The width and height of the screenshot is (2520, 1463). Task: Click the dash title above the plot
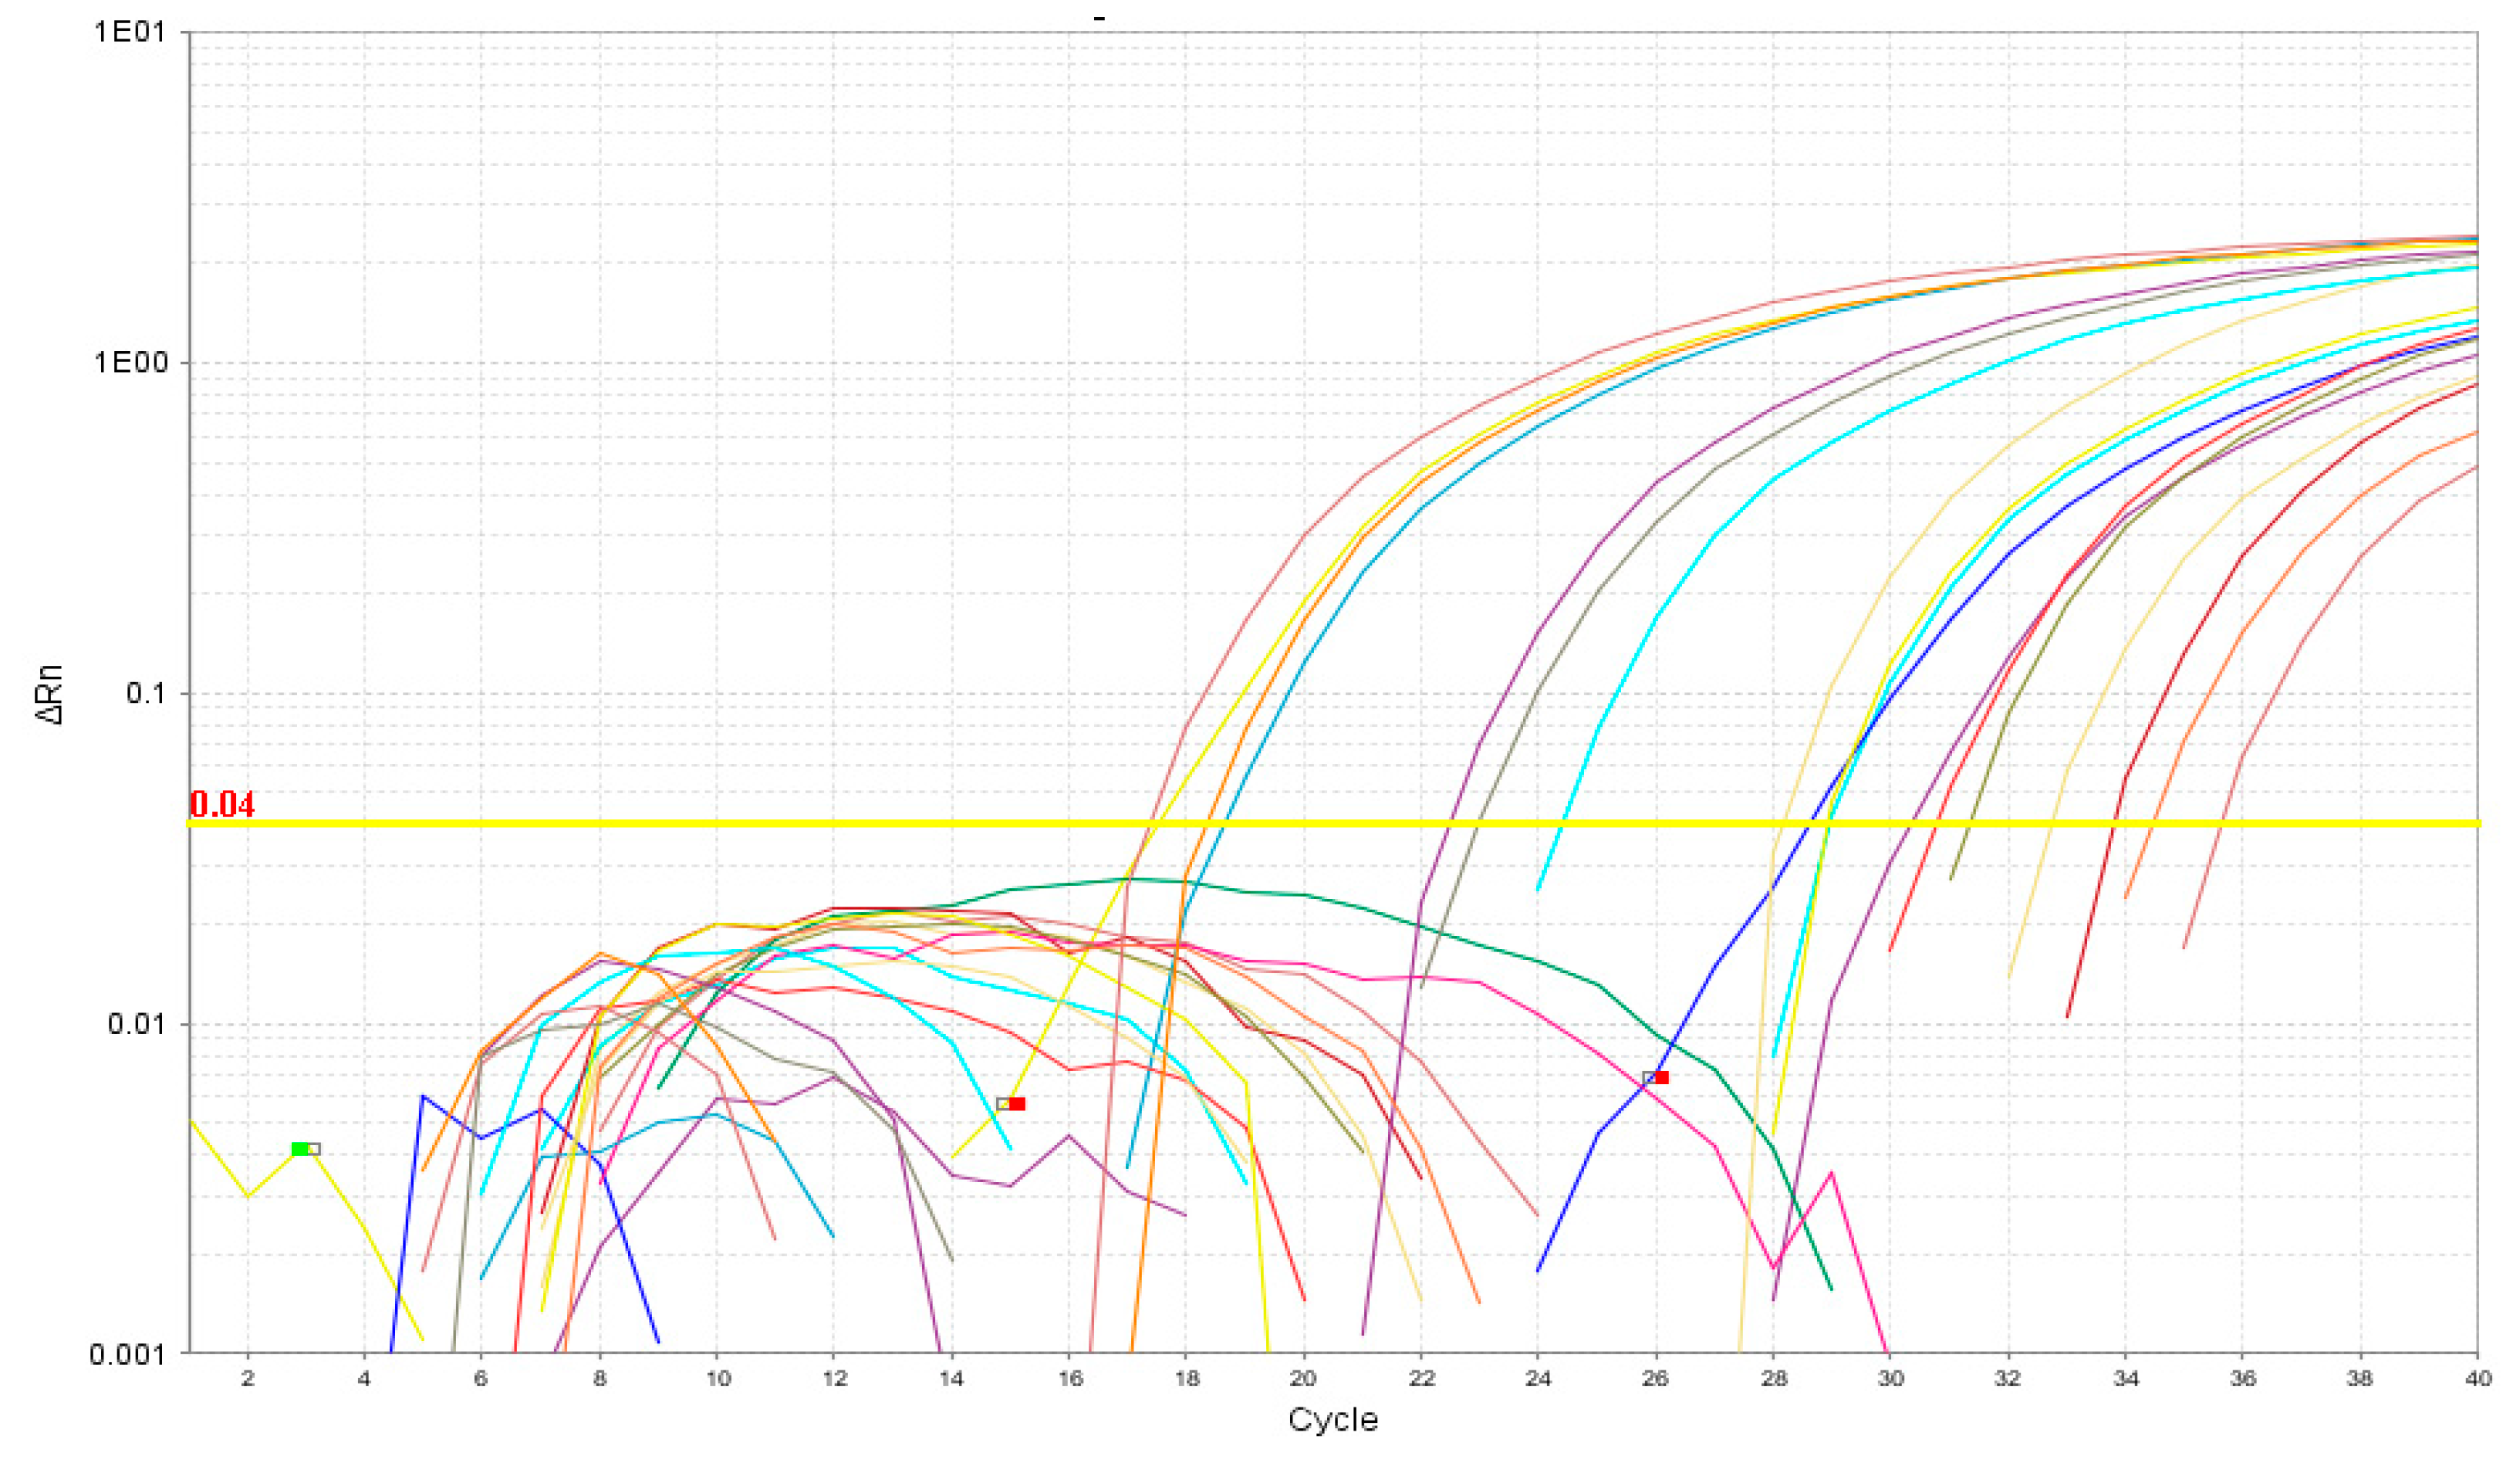[x=1099, y=18]
